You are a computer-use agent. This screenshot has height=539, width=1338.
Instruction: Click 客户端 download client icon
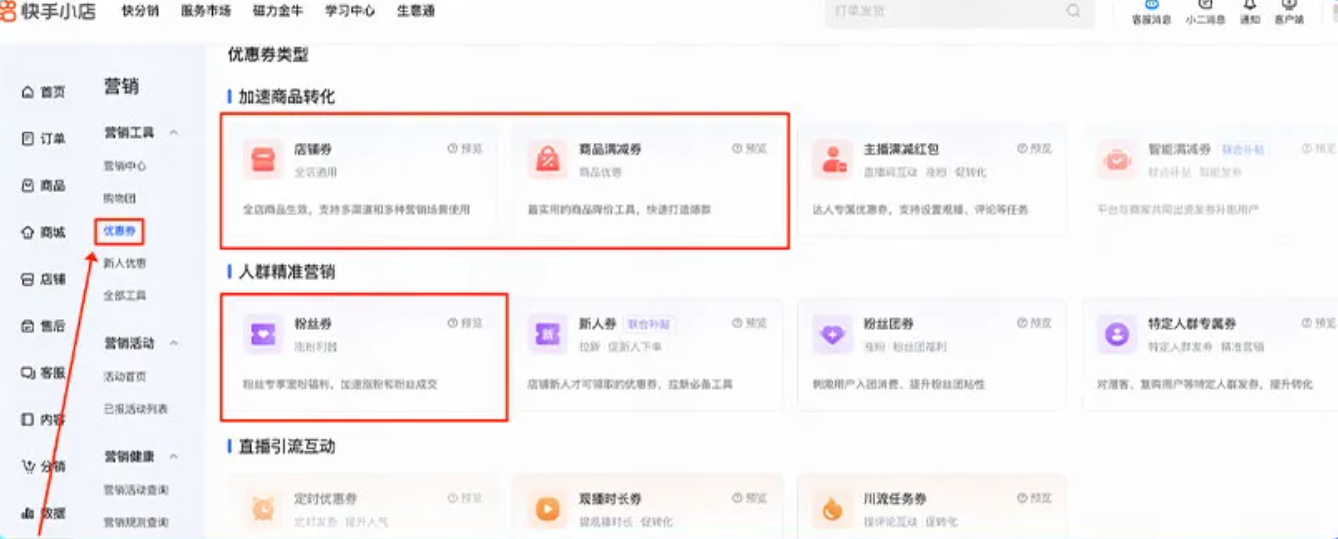point(1289,5)
